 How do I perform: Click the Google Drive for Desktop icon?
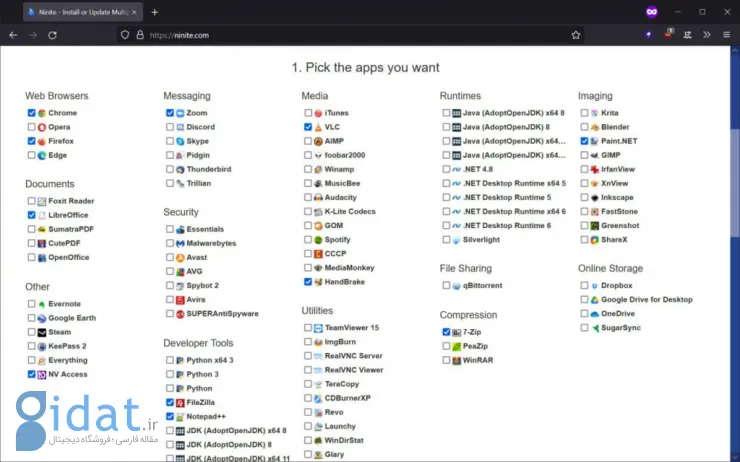pyautogui.click(x=595, y=300)
